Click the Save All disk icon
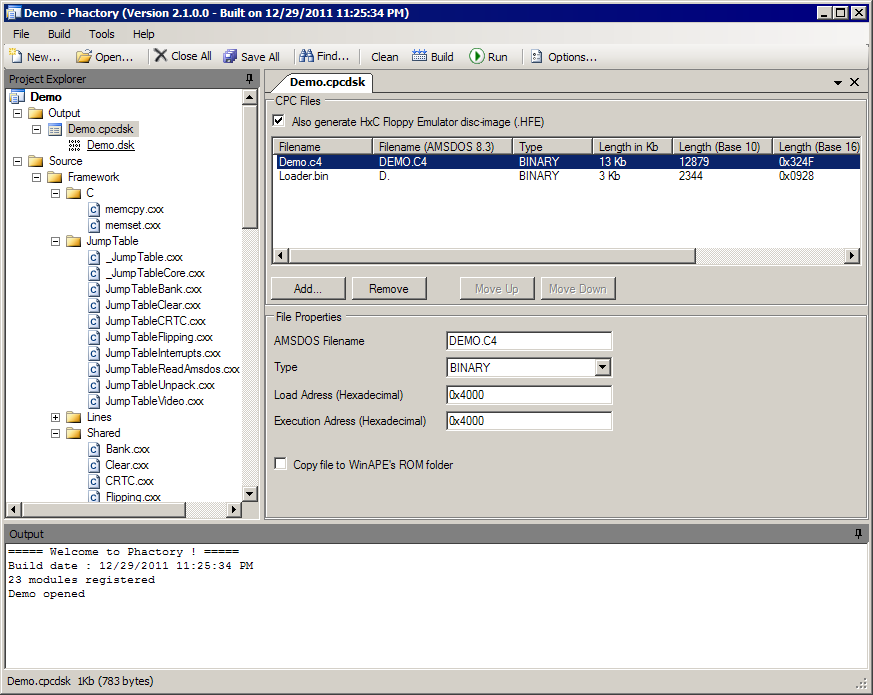This screenshot has width=873, height=695. pos(230,56)
